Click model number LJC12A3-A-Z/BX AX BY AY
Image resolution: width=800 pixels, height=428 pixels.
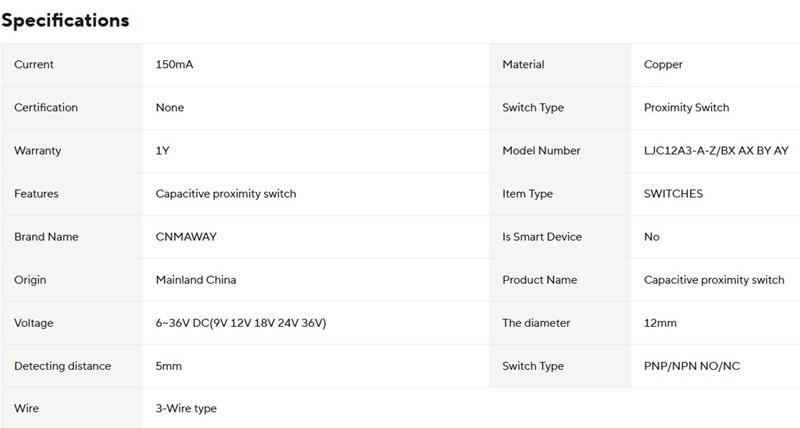pos(716,150)
